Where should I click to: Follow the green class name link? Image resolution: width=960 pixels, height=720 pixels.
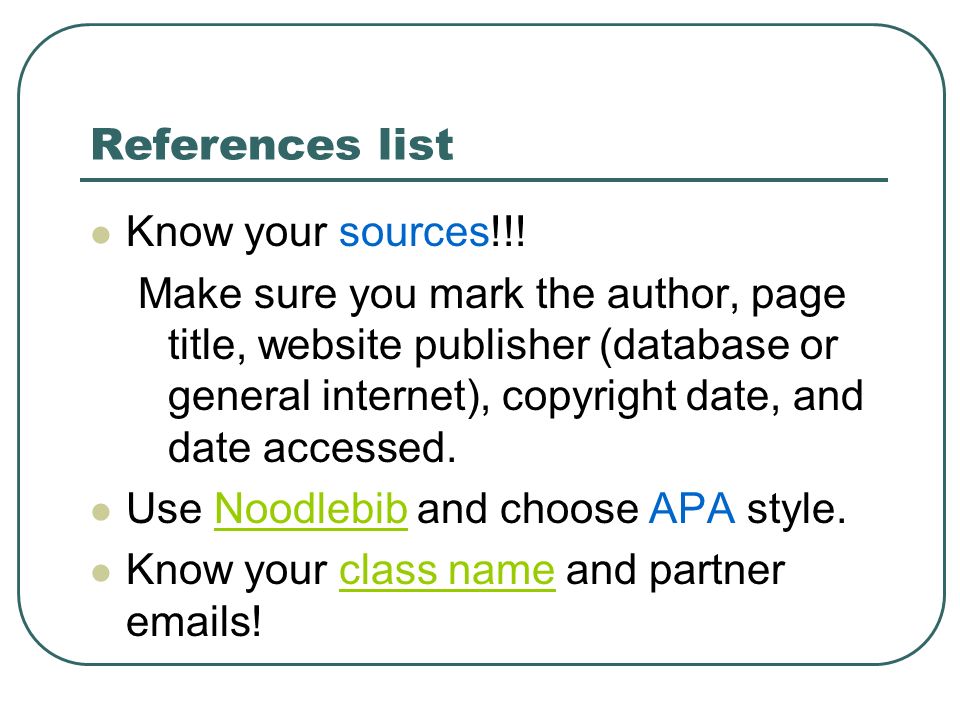tap(447, 571)
